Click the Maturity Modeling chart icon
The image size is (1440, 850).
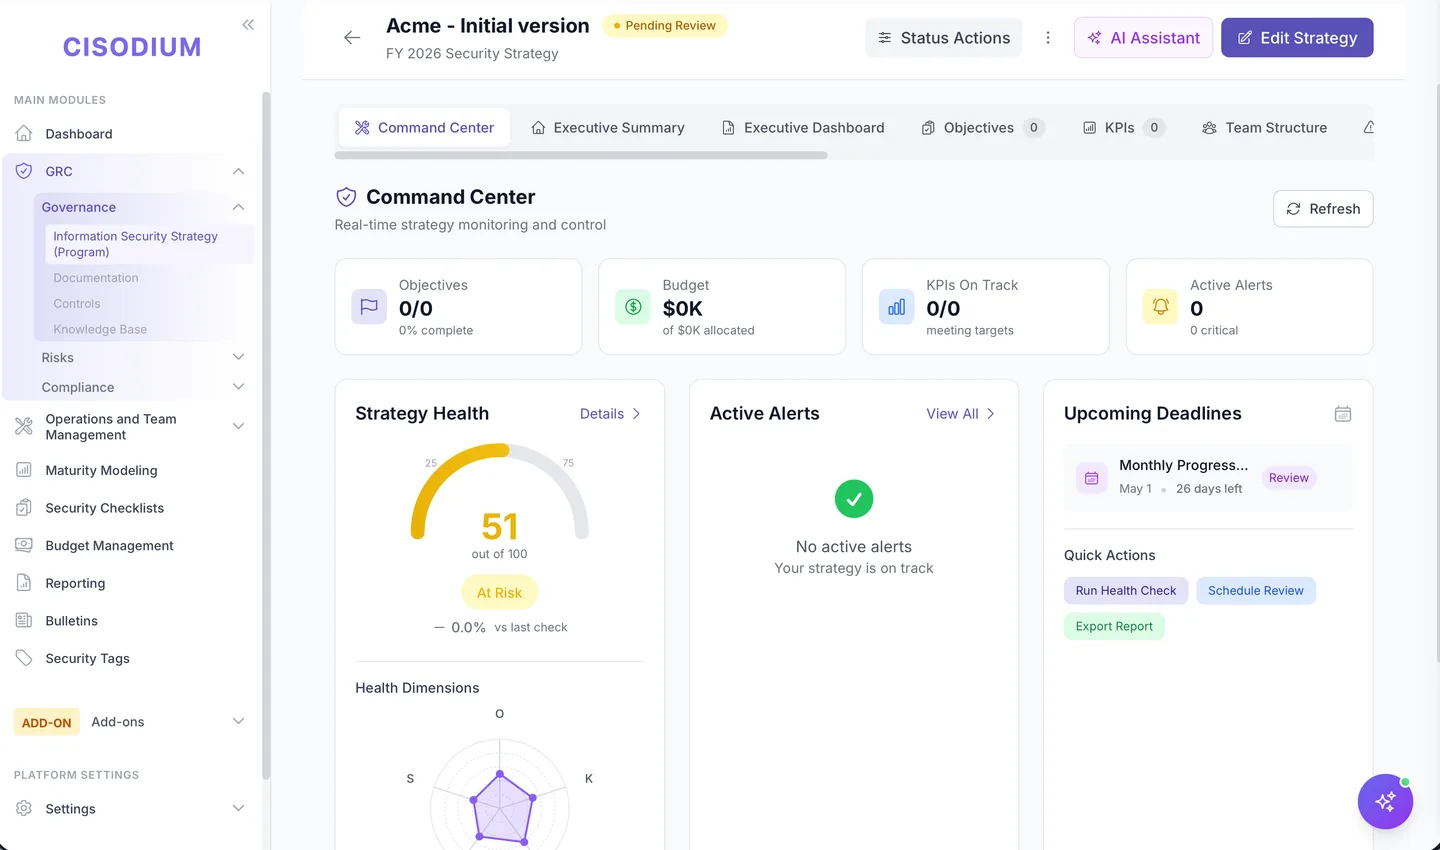pyautogui.click(x=24, y=470)
